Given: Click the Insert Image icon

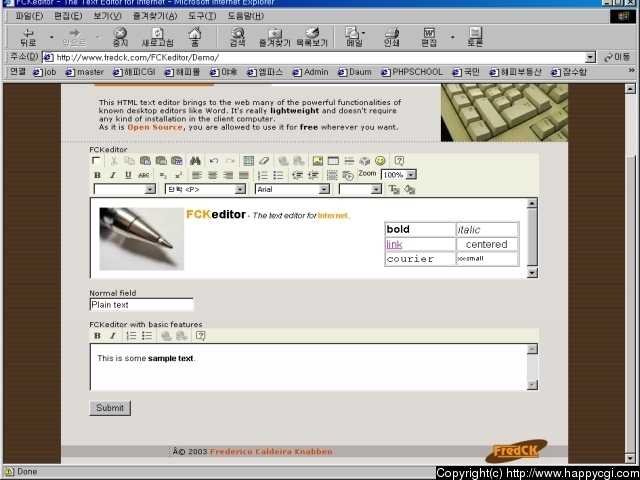Looking at the screenshot, I should pyautogui.click(x=318, y=161).
